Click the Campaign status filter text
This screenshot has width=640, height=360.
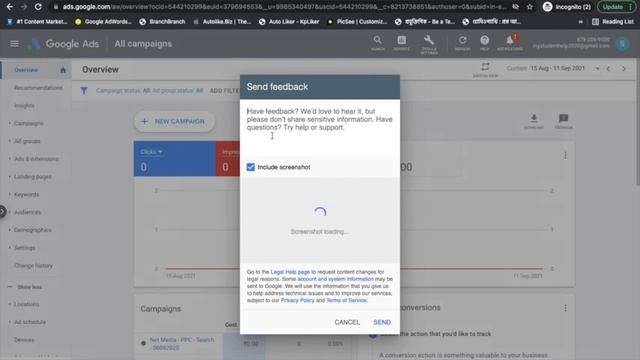pos(123,91)
